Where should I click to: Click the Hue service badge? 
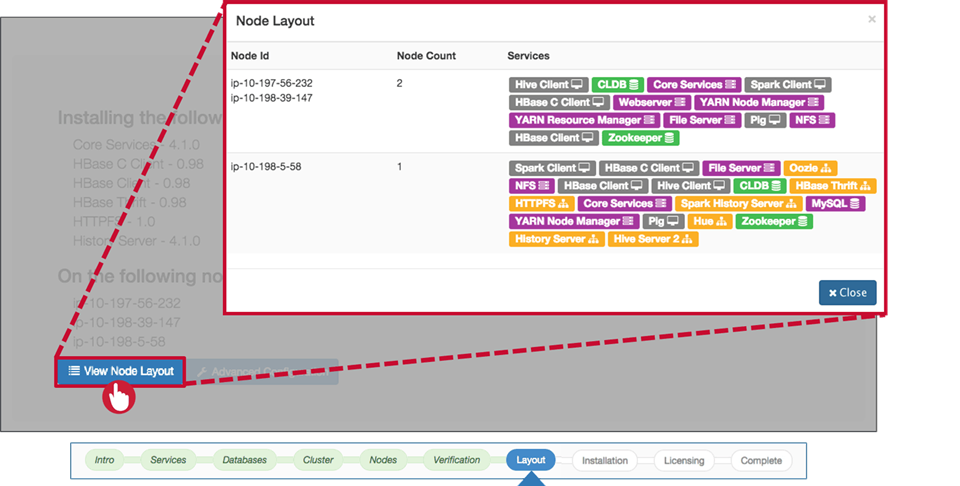(x=710, y=221)
